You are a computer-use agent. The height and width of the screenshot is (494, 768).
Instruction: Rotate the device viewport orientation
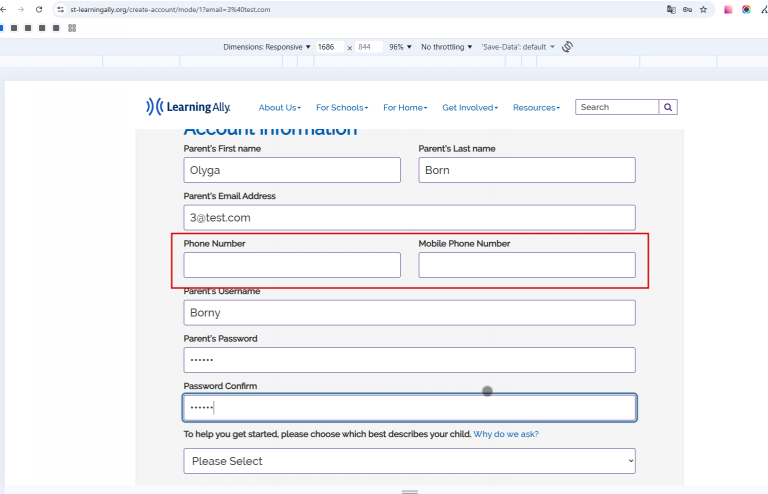(567, 47)
